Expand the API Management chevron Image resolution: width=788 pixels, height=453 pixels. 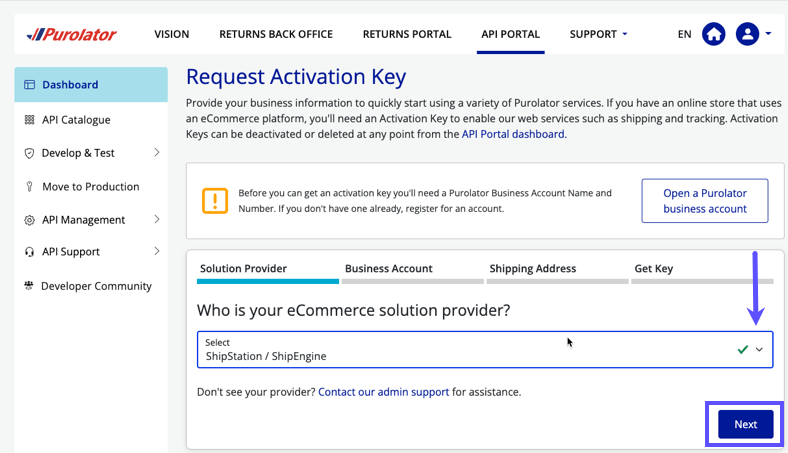[x=157, y=219]
